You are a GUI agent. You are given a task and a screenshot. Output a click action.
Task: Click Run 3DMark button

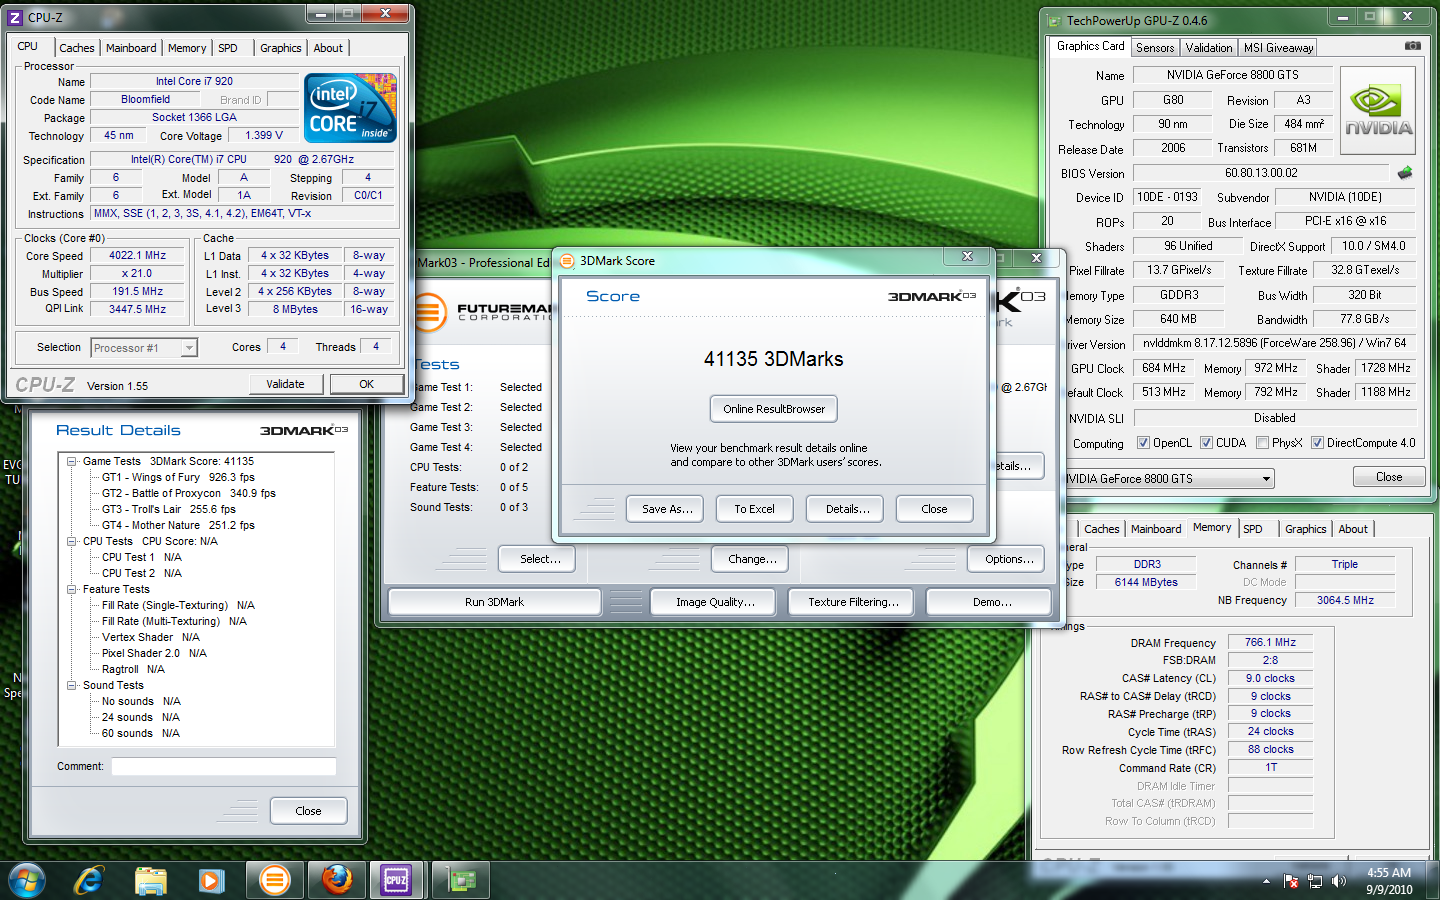[x=494, y=602]
